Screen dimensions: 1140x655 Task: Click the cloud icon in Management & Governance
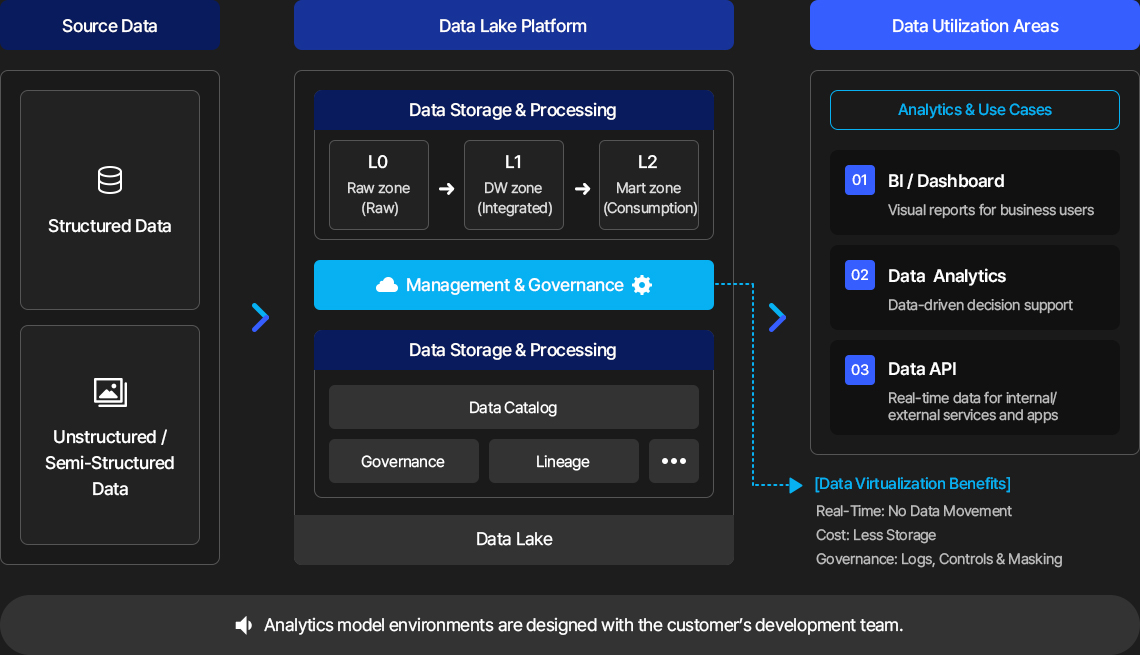387,285
